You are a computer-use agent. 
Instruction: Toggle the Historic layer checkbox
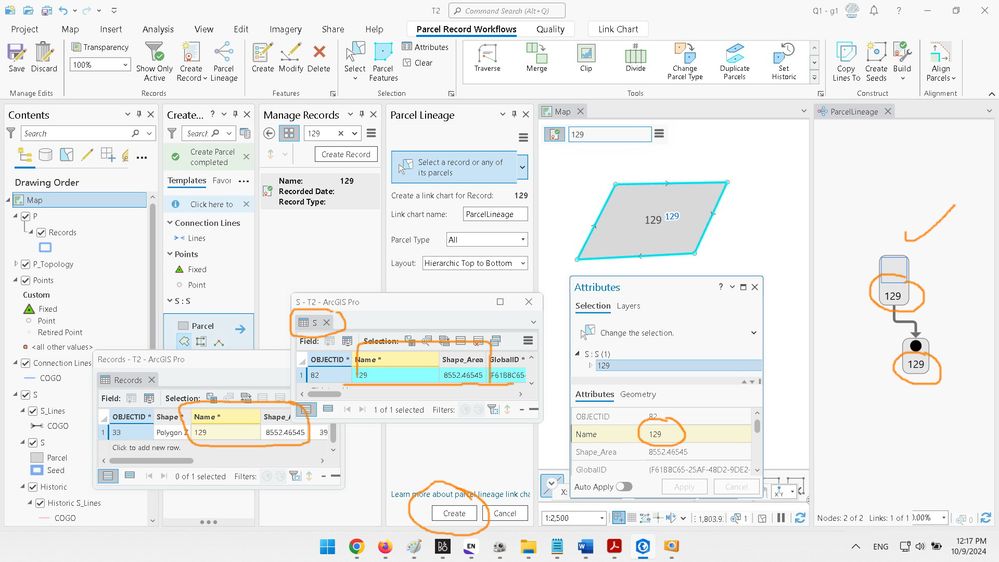pos(32,487)
